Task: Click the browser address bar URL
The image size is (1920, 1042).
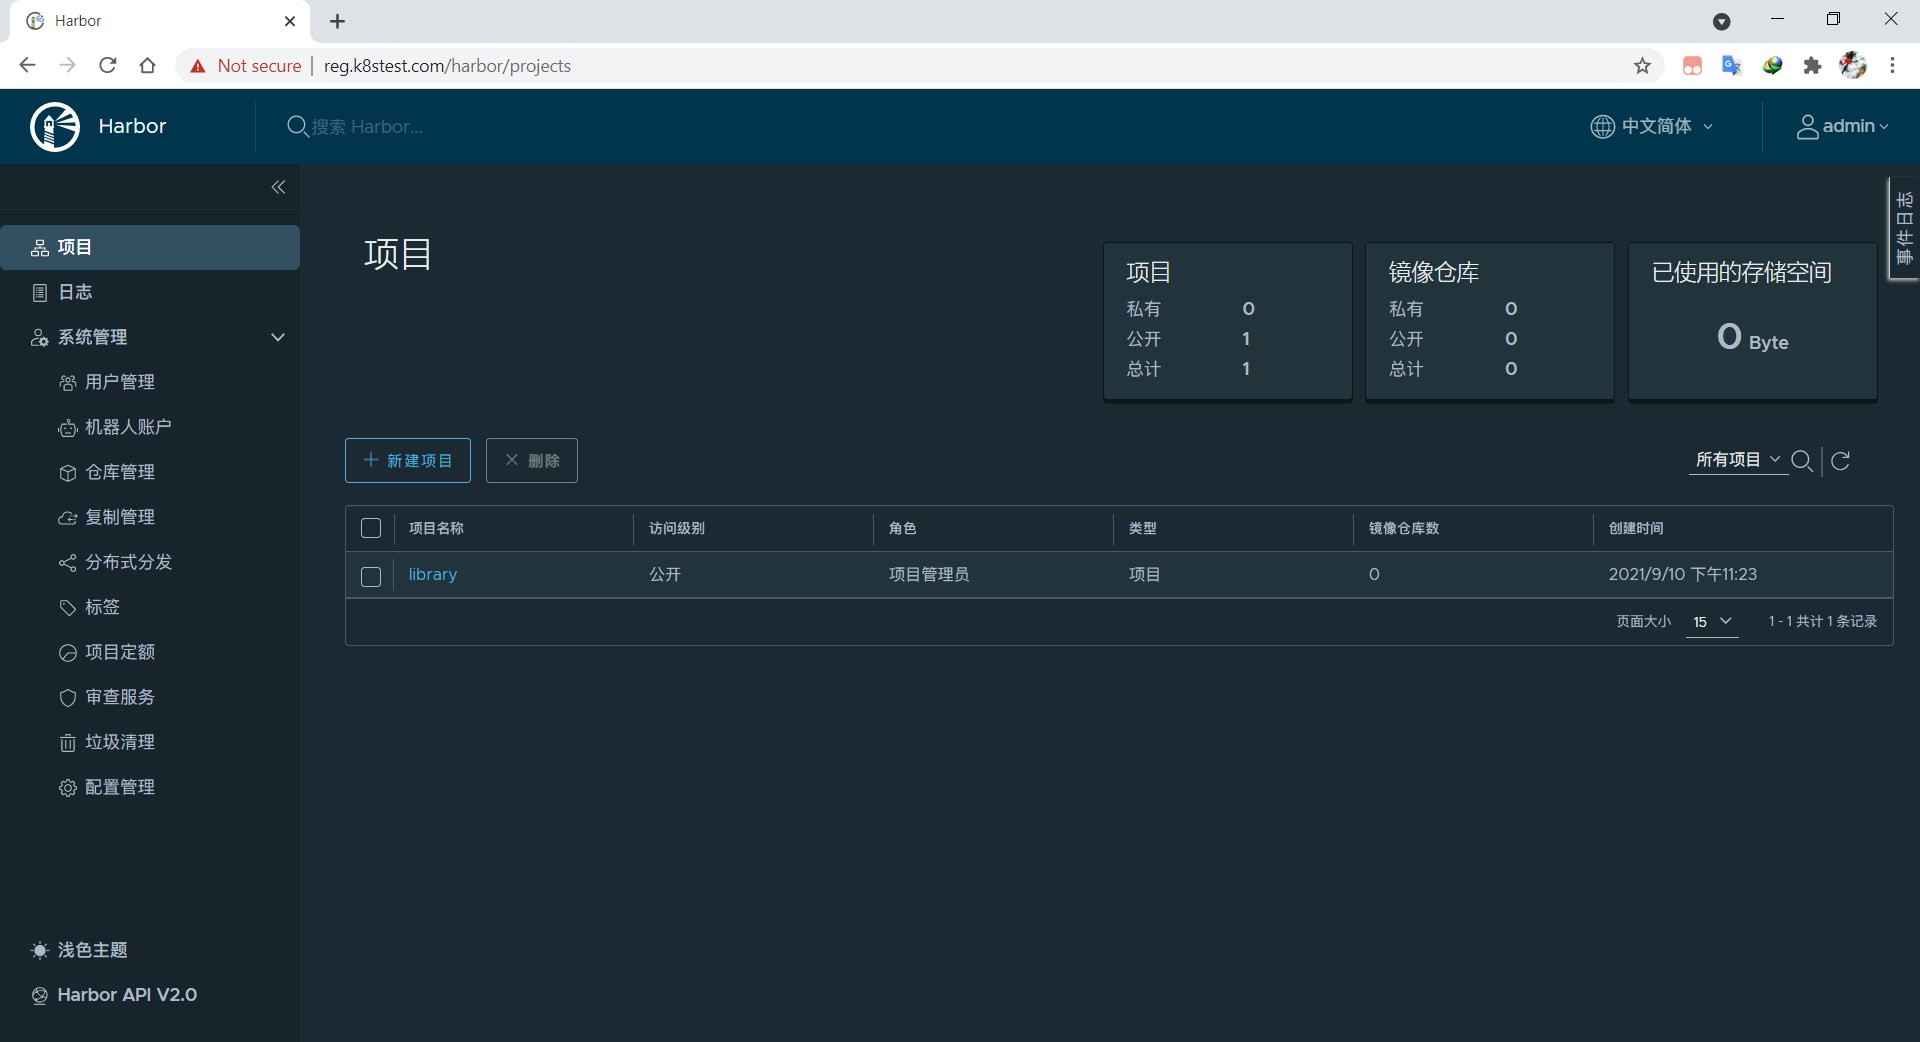Action: [x=447, y=66]
